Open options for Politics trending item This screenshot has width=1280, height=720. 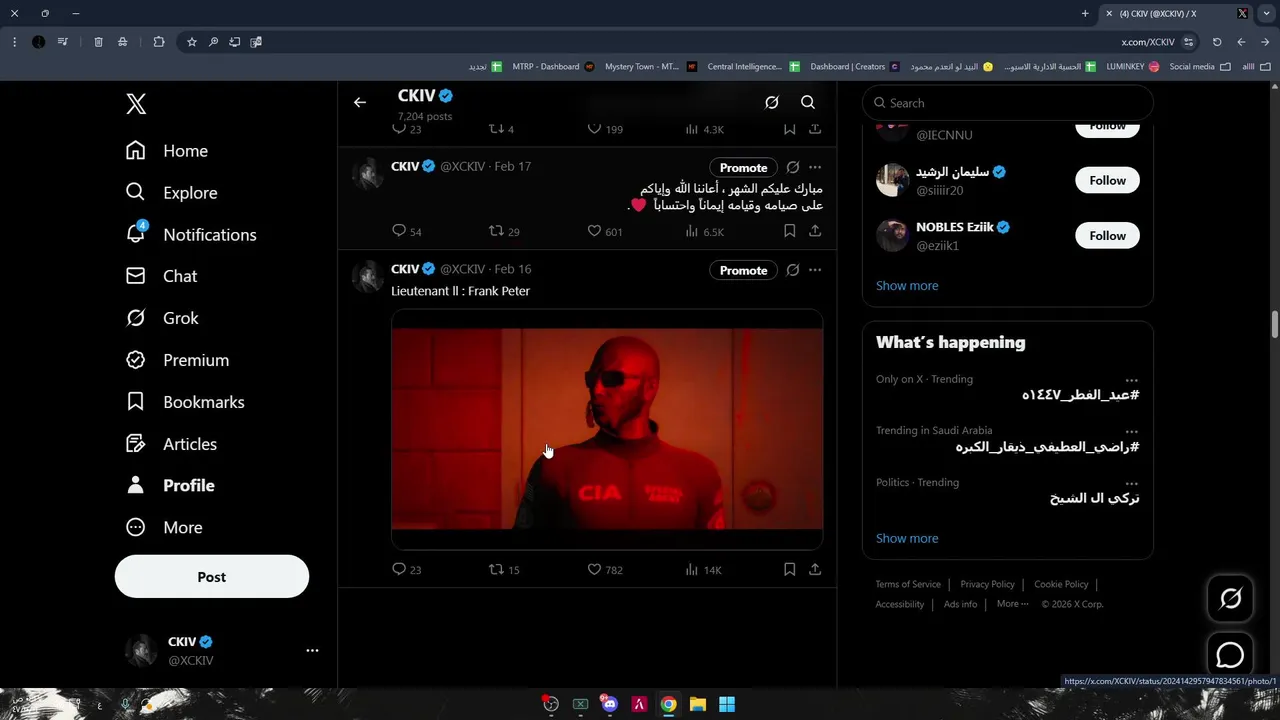(x=1131, y=483)
